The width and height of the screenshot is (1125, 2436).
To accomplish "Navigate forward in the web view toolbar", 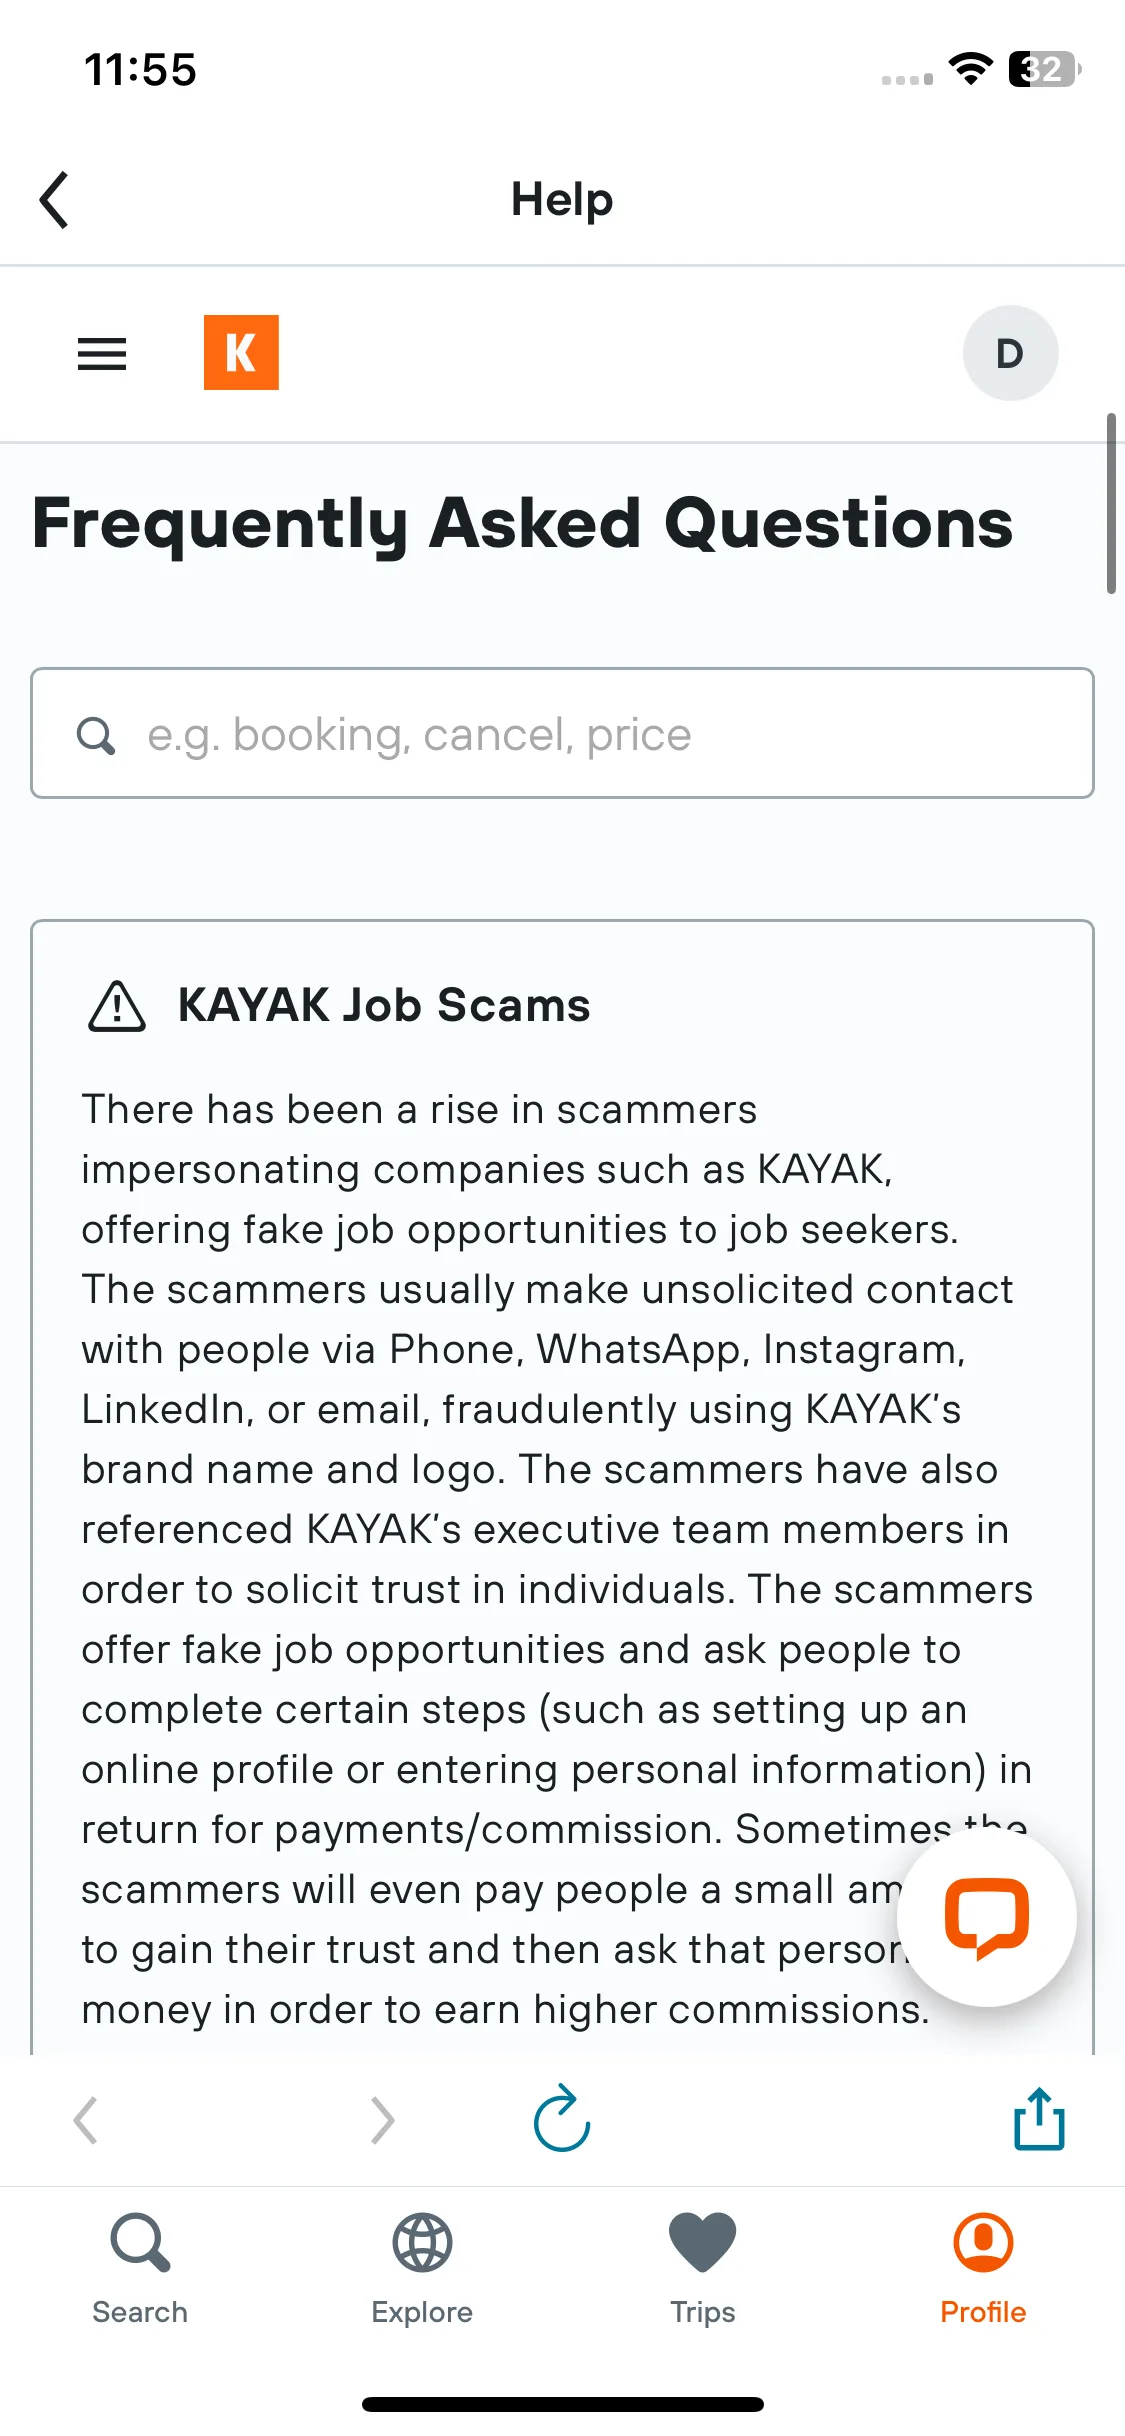I will 382,2120.
